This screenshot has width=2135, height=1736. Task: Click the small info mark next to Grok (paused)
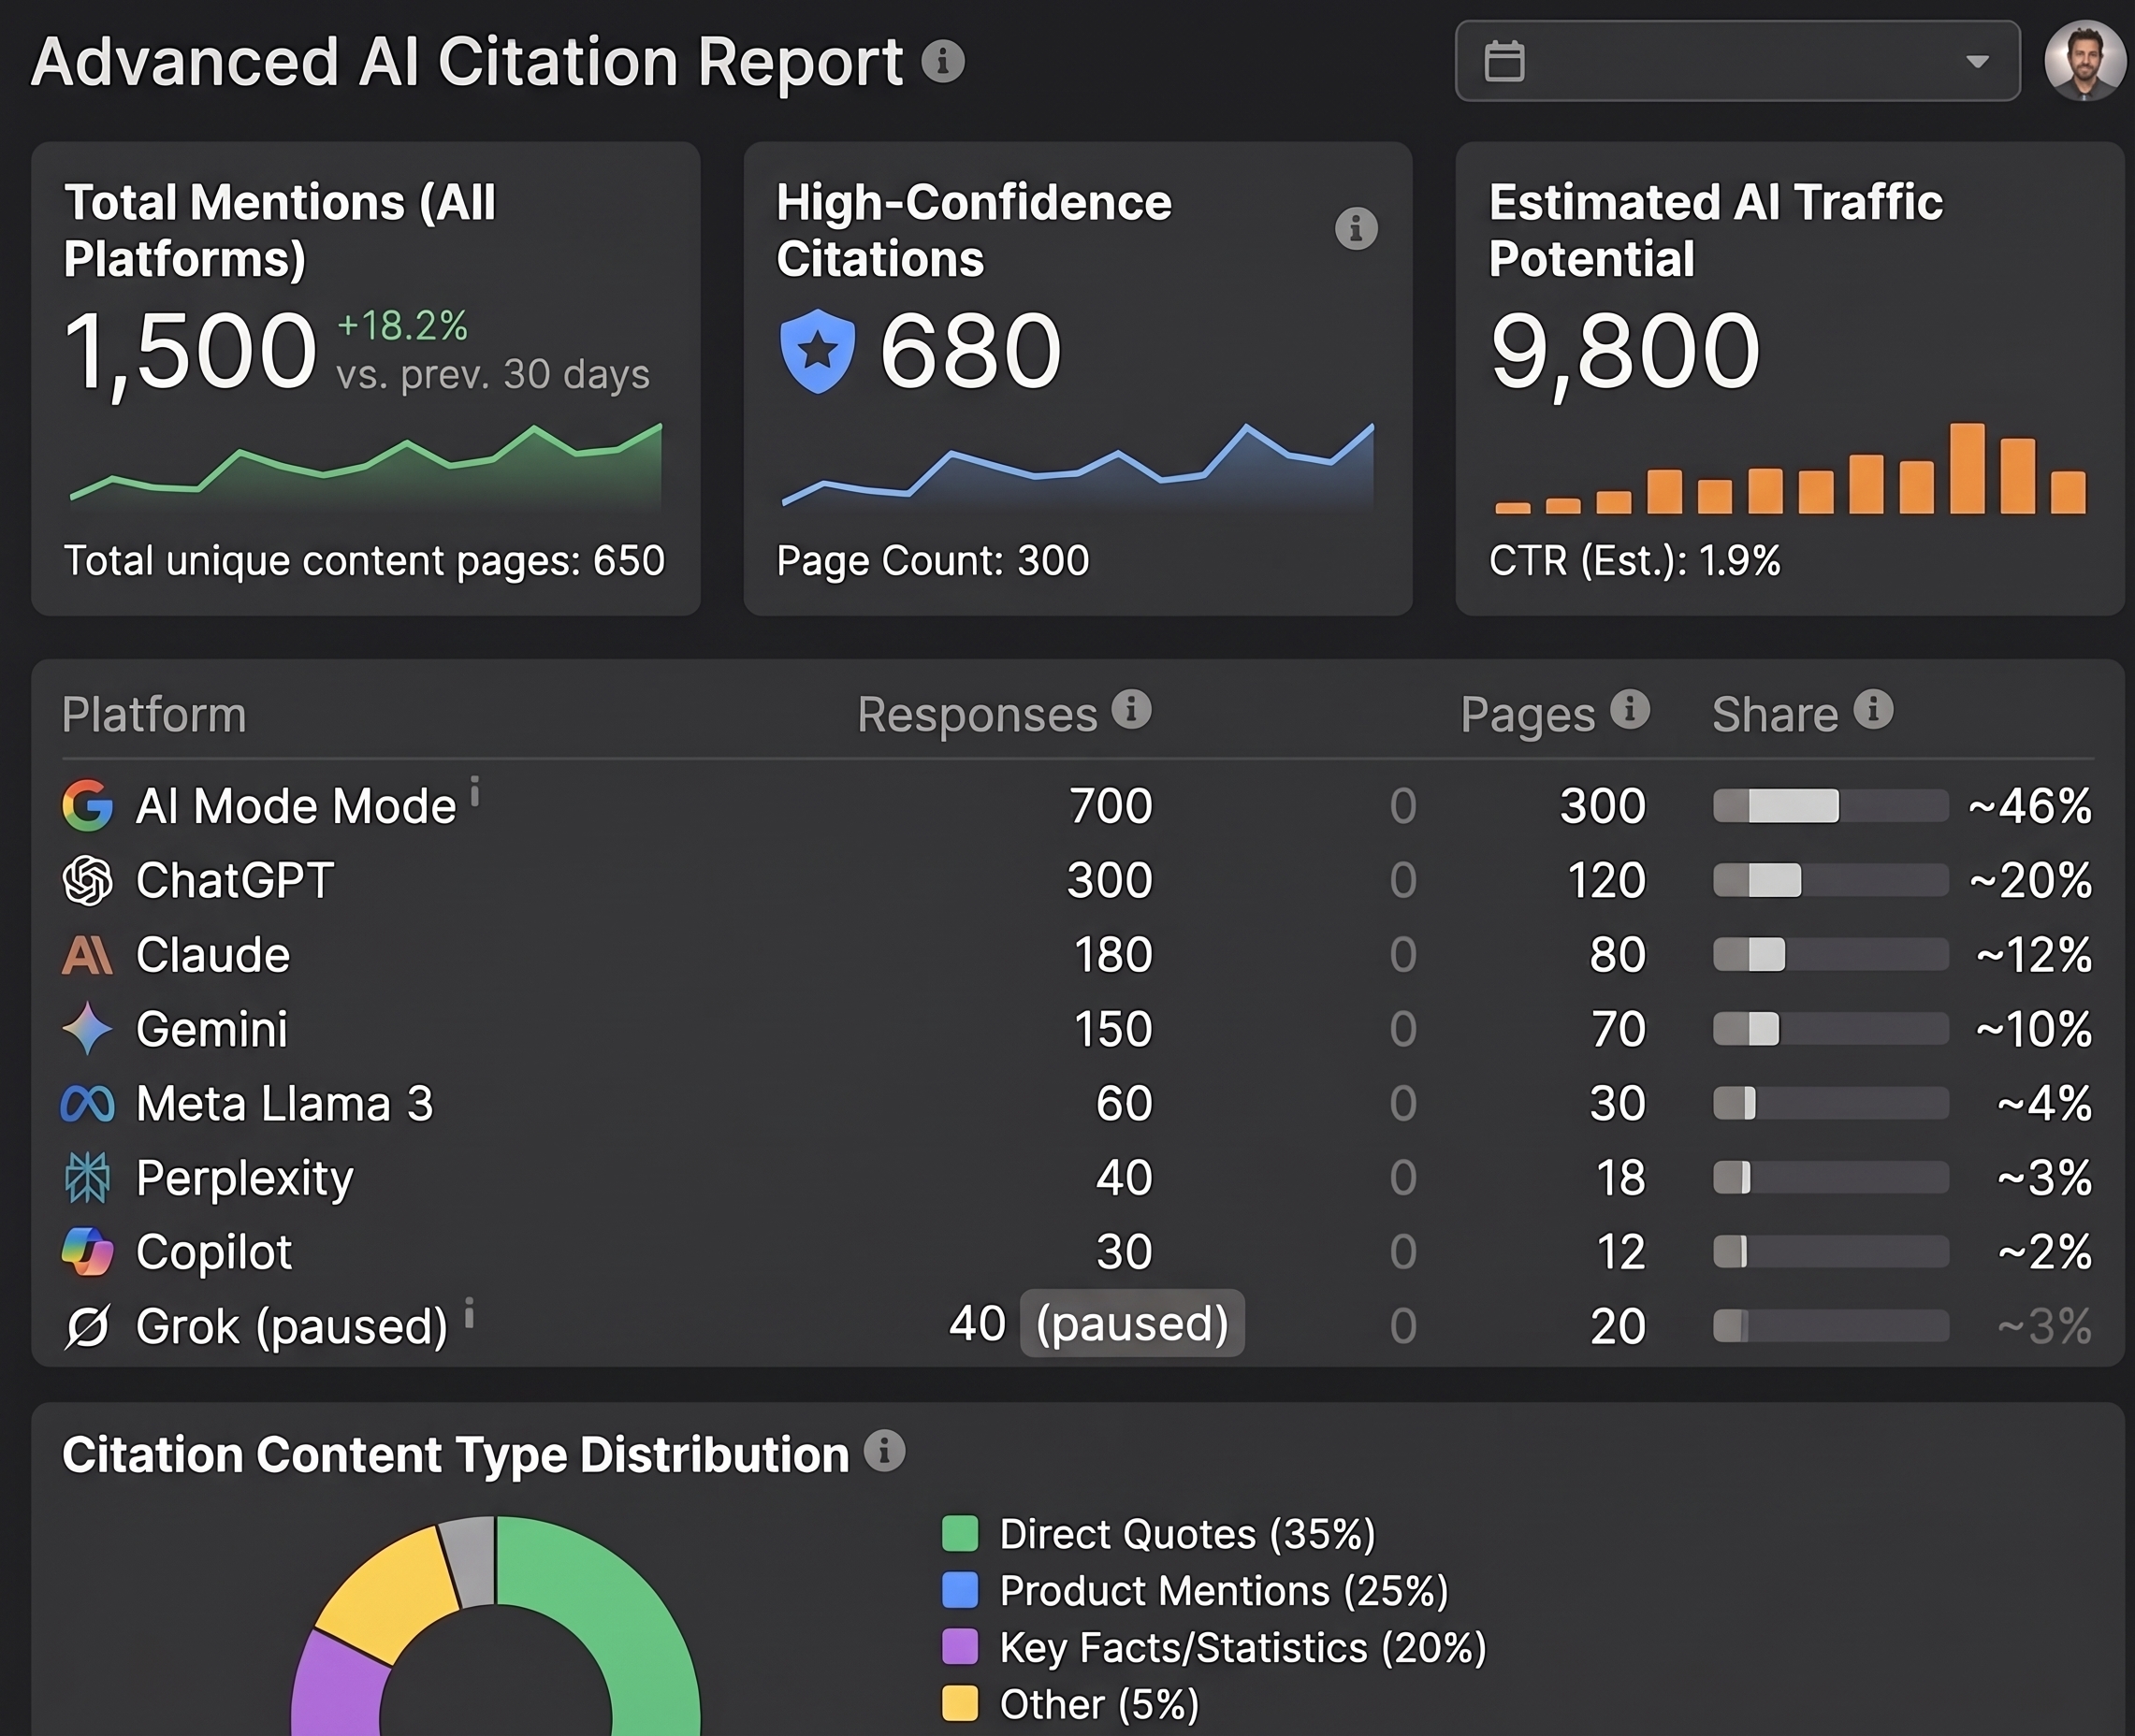coord(469,1311)
